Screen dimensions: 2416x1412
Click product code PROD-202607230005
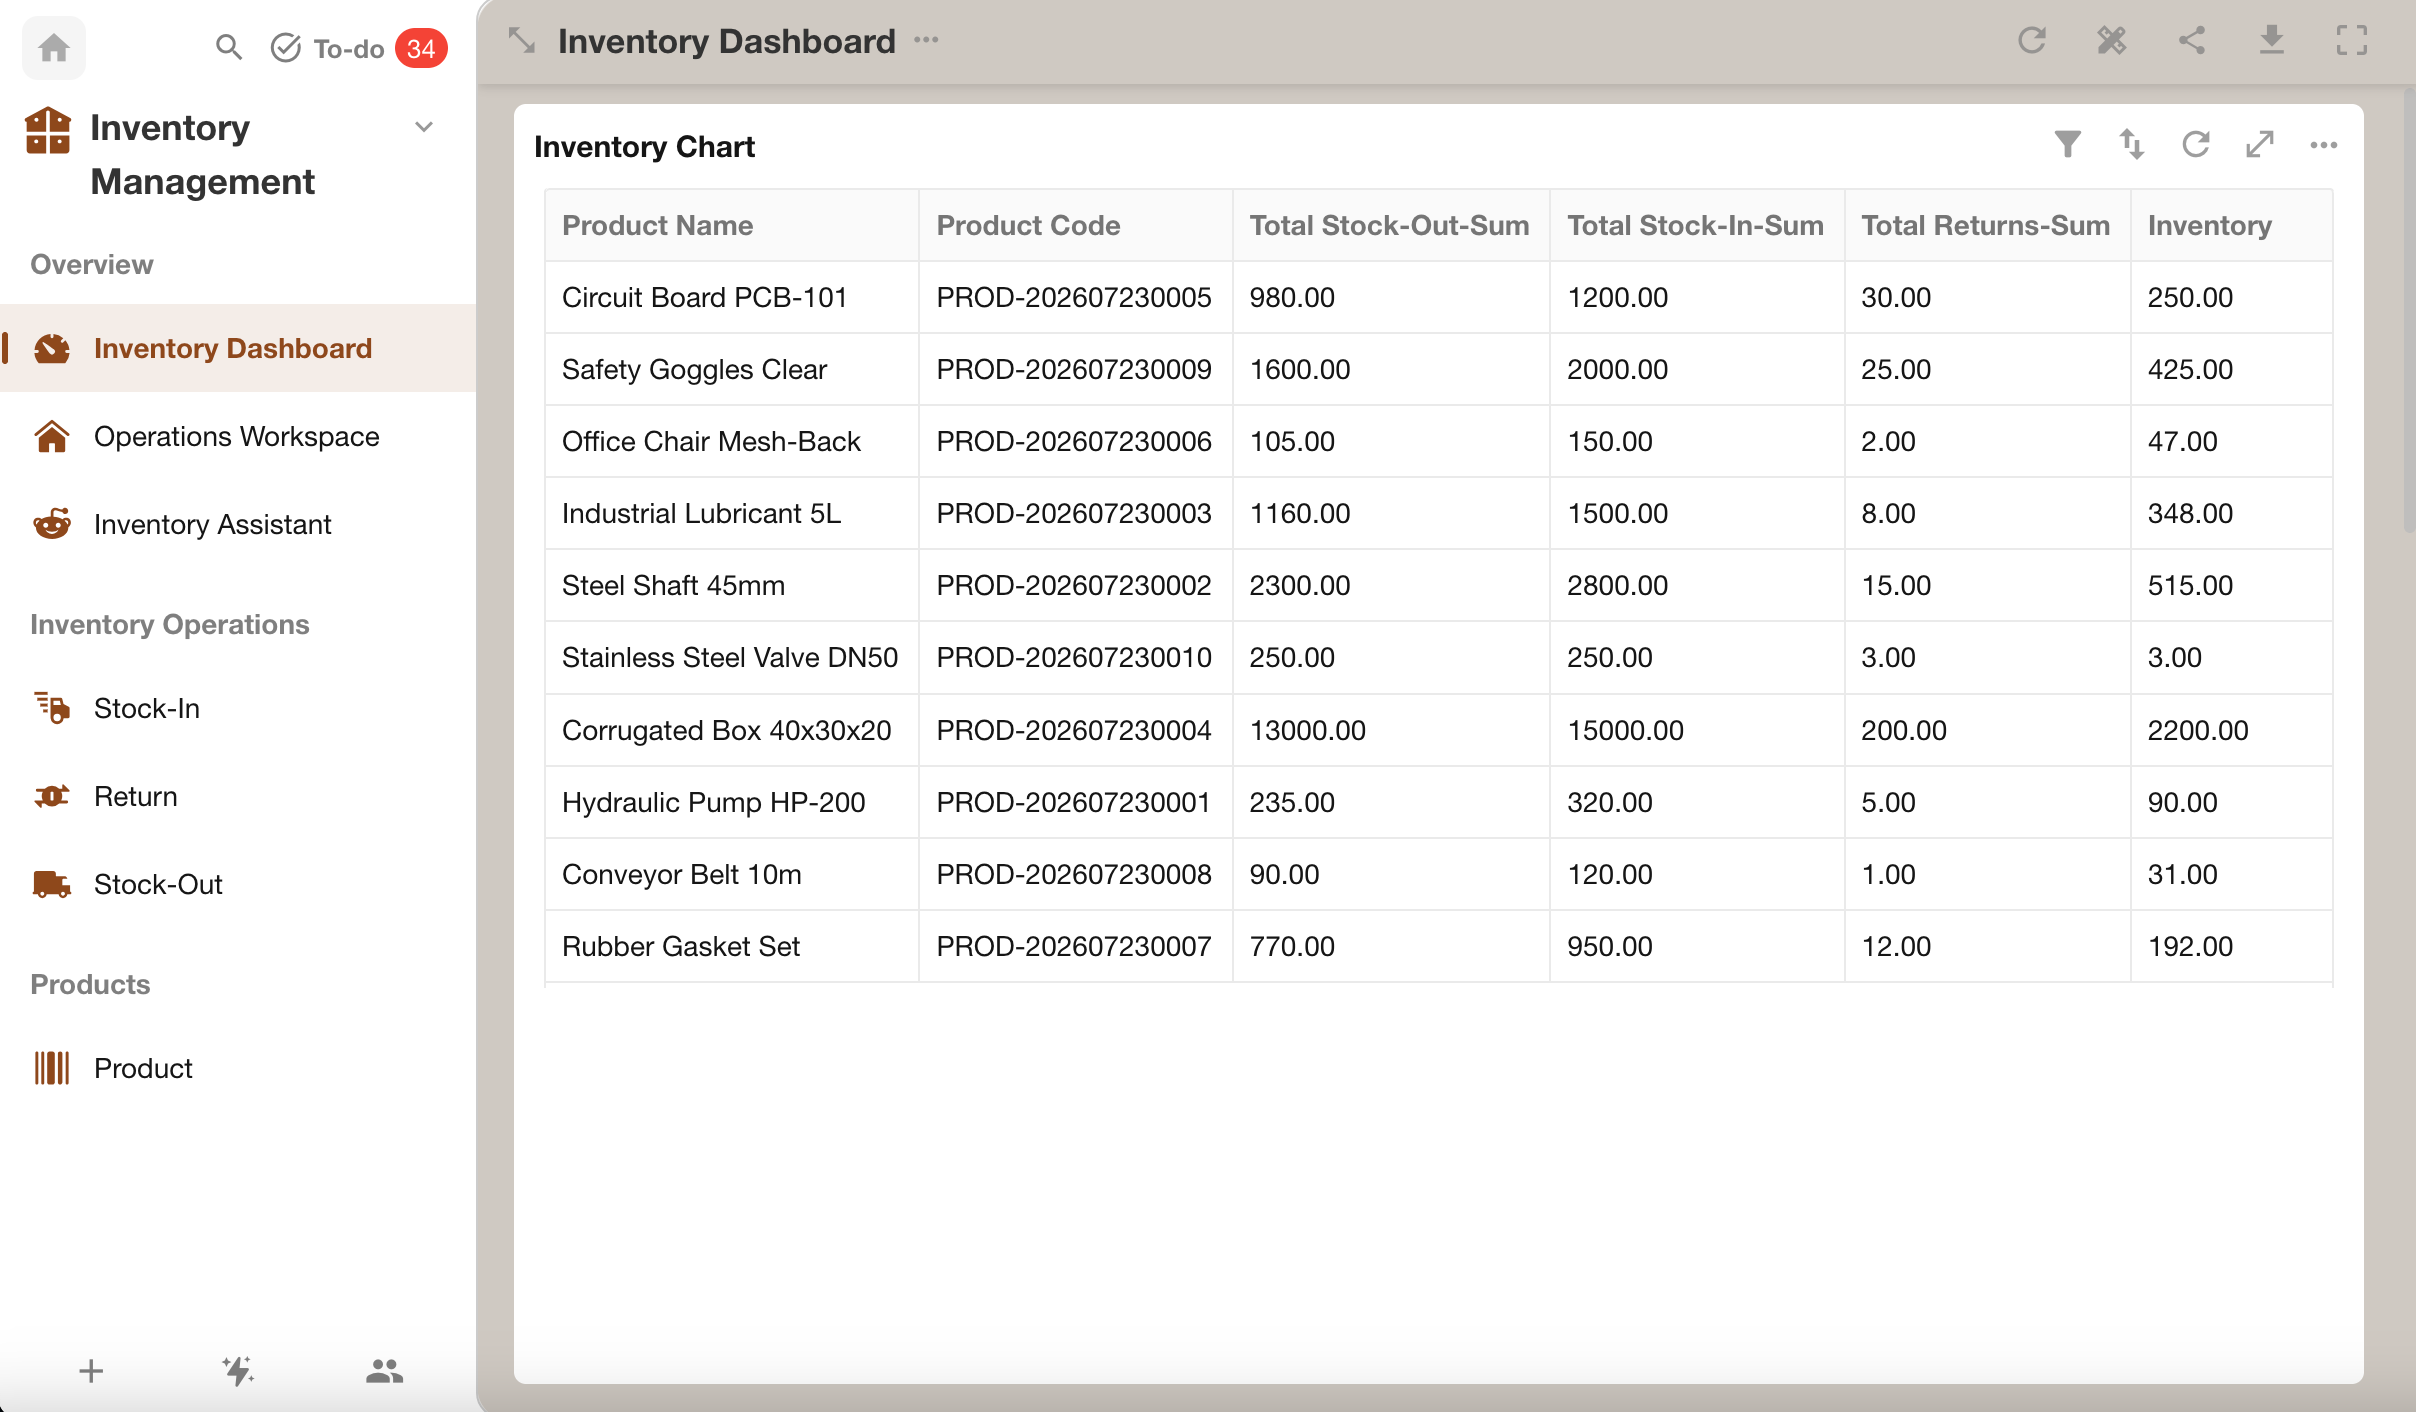point(1074,297)
